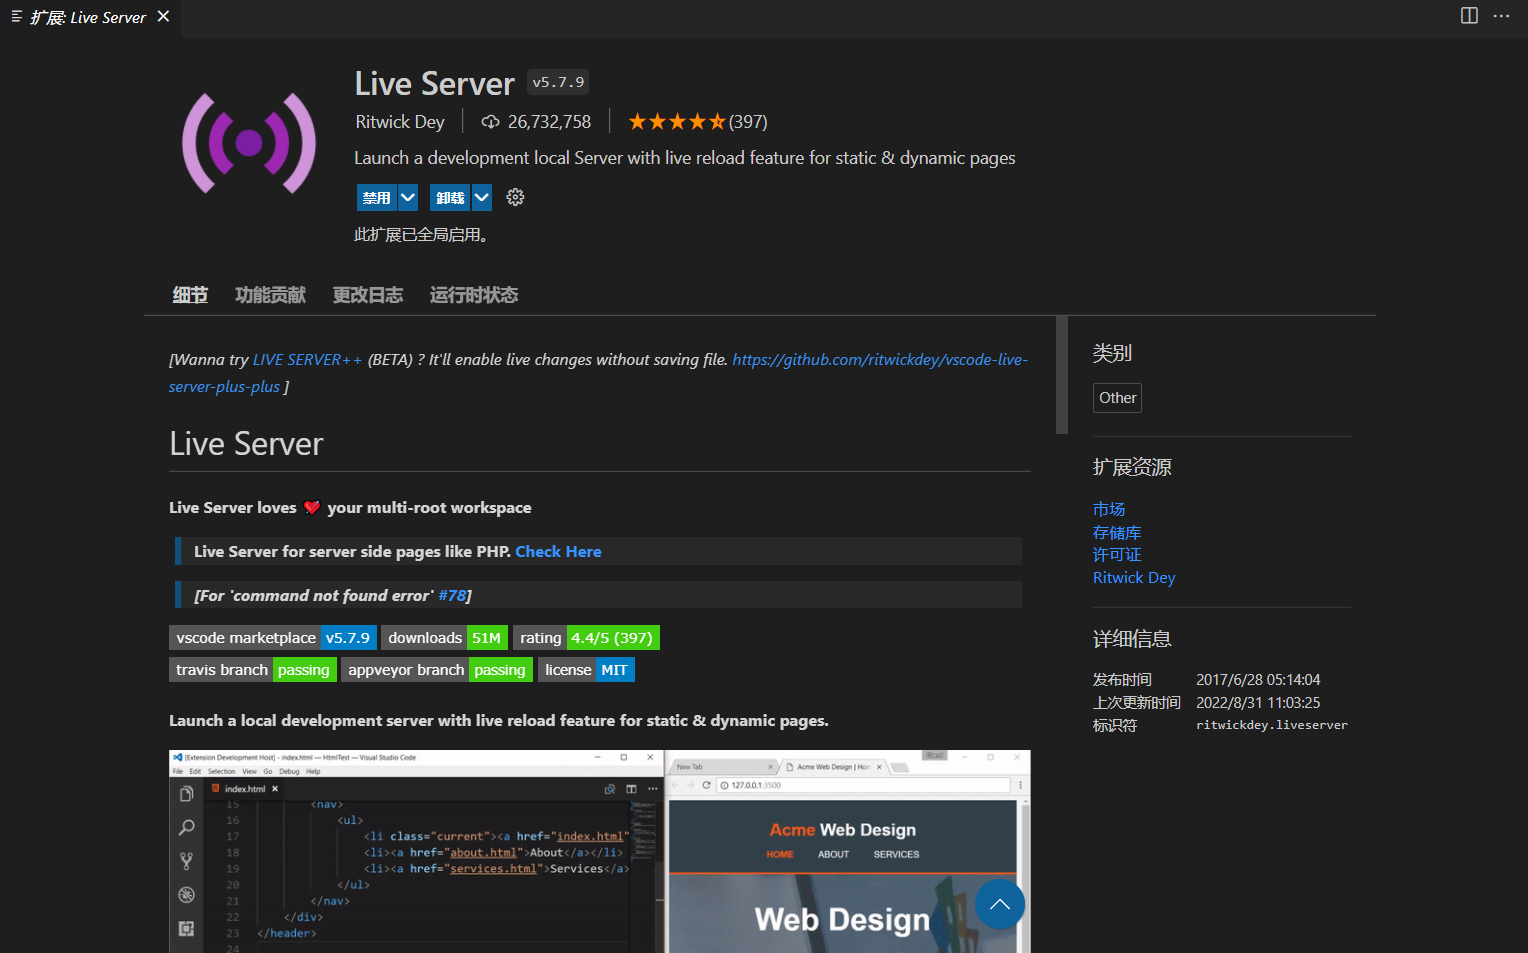Screen dimensions: 1528x953
Task: Open issue #78 link
Action: [x=452, y=596]
